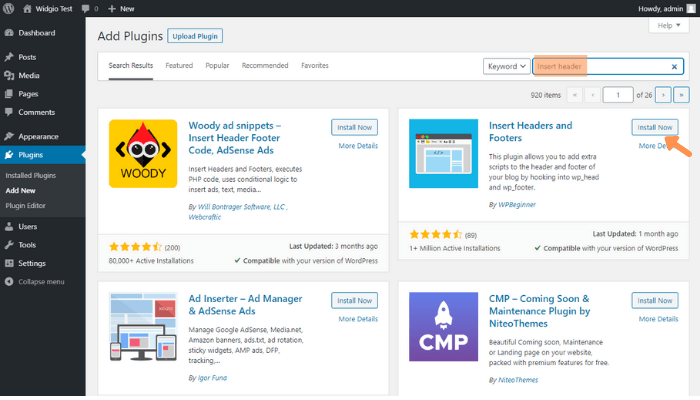Select the Plugins sidebar menu

(42, 154)
